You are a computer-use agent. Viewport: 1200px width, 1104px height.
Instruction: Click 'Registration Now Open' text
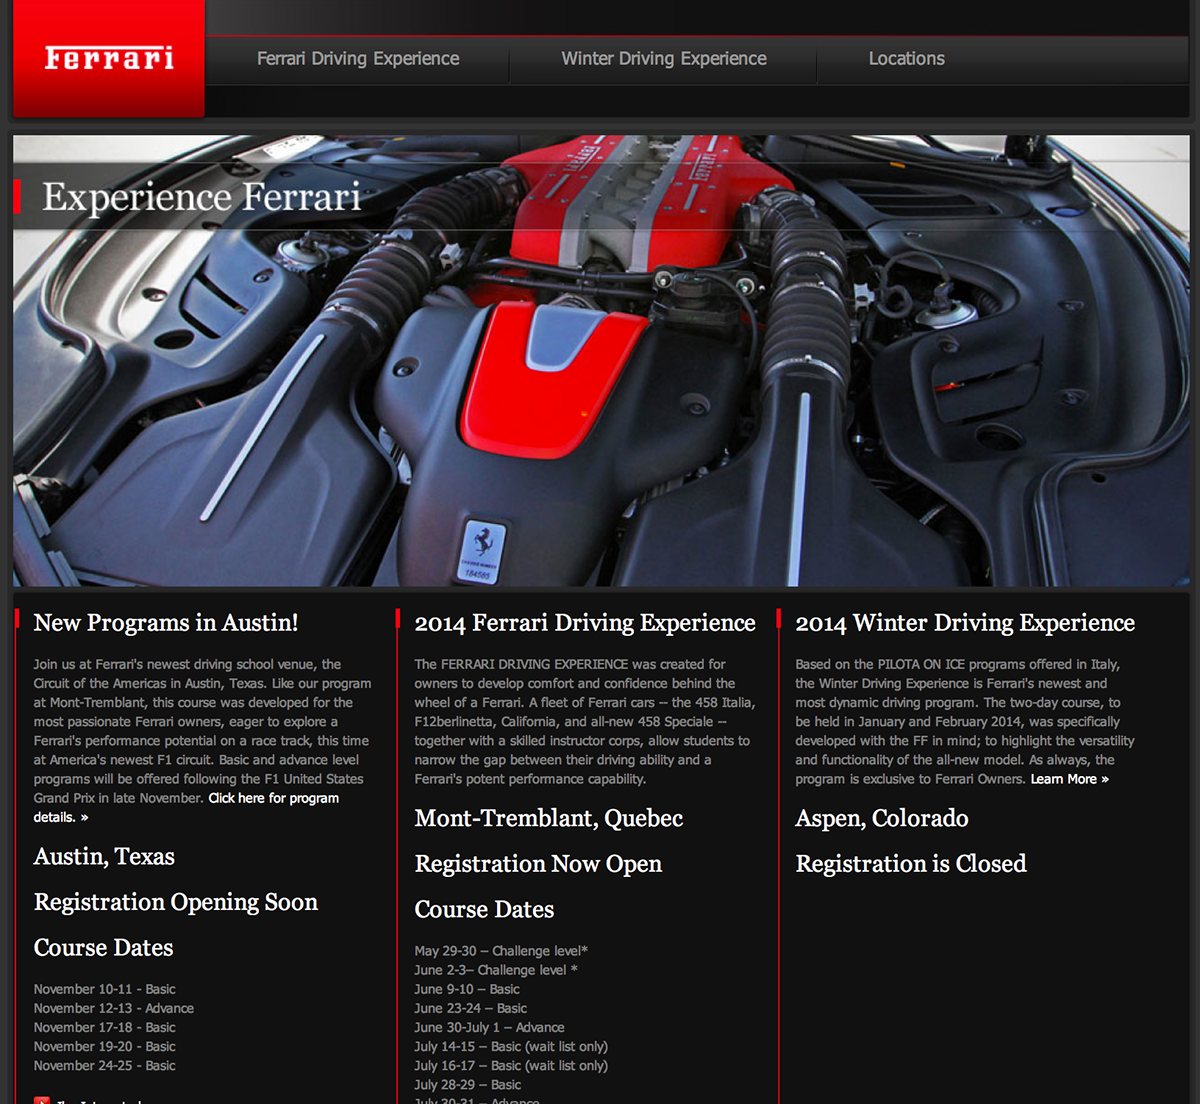(538, 864)
